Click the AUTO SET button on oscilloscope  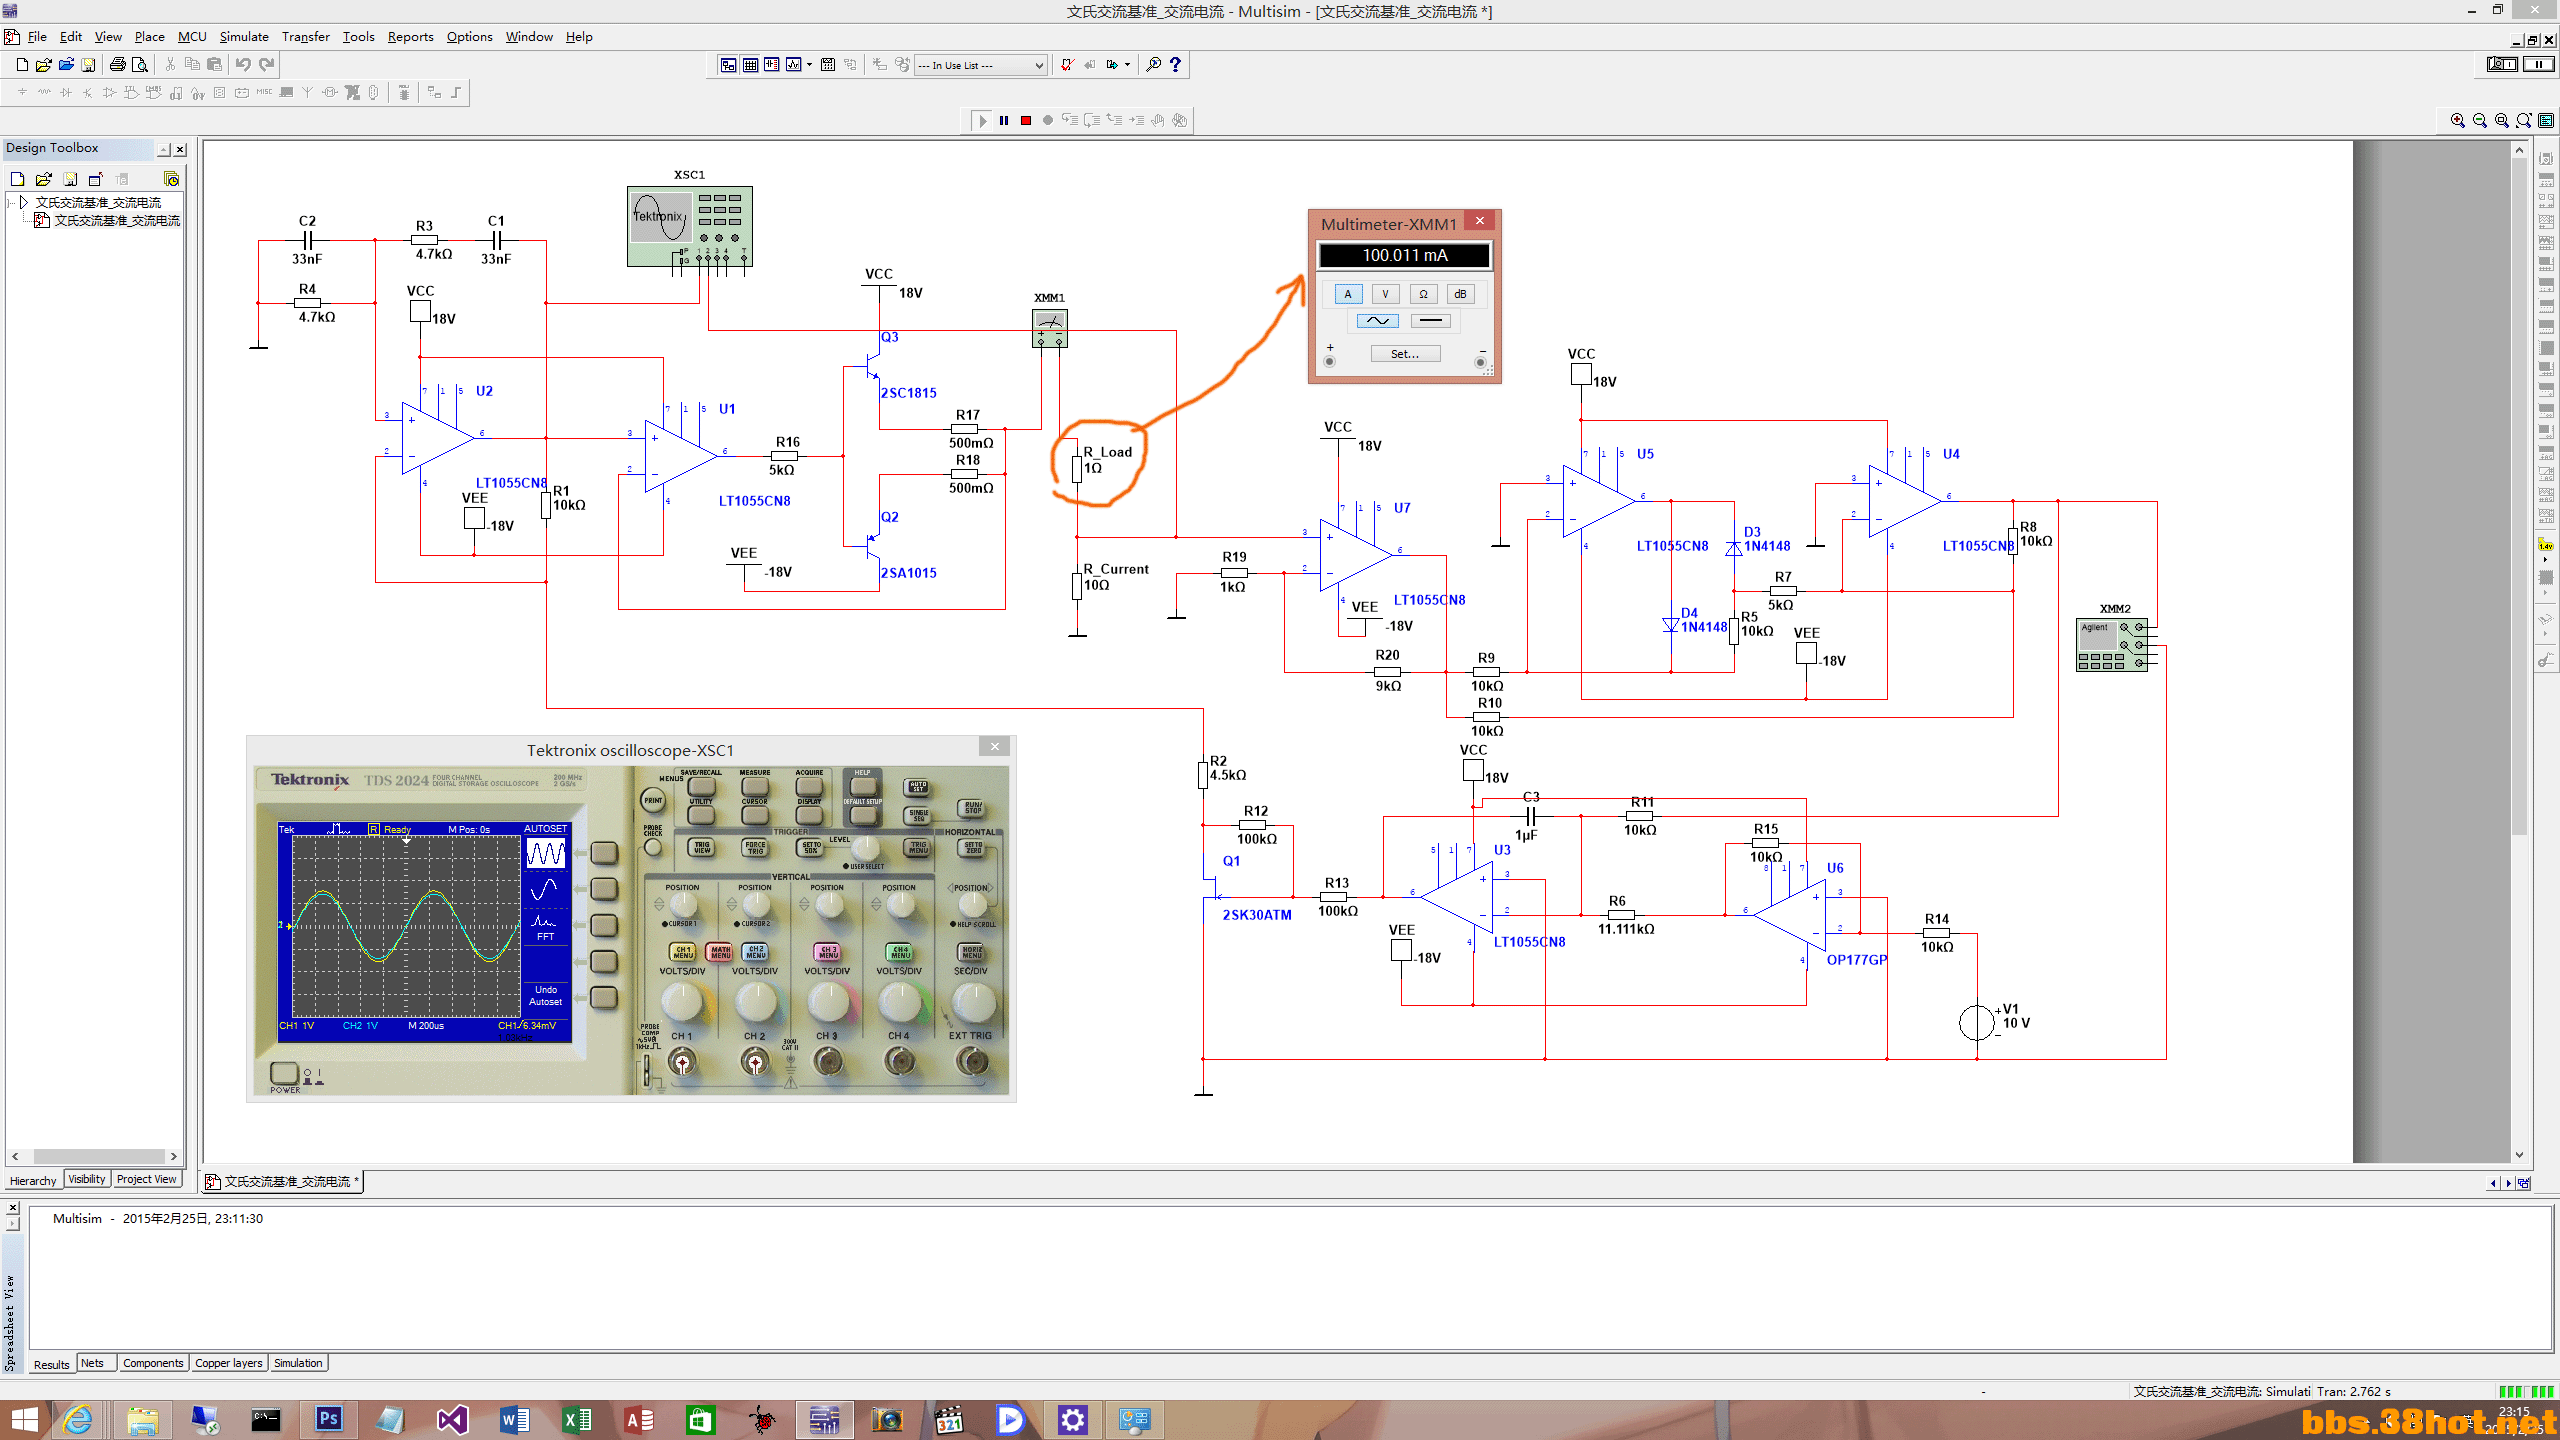point(917,787)
